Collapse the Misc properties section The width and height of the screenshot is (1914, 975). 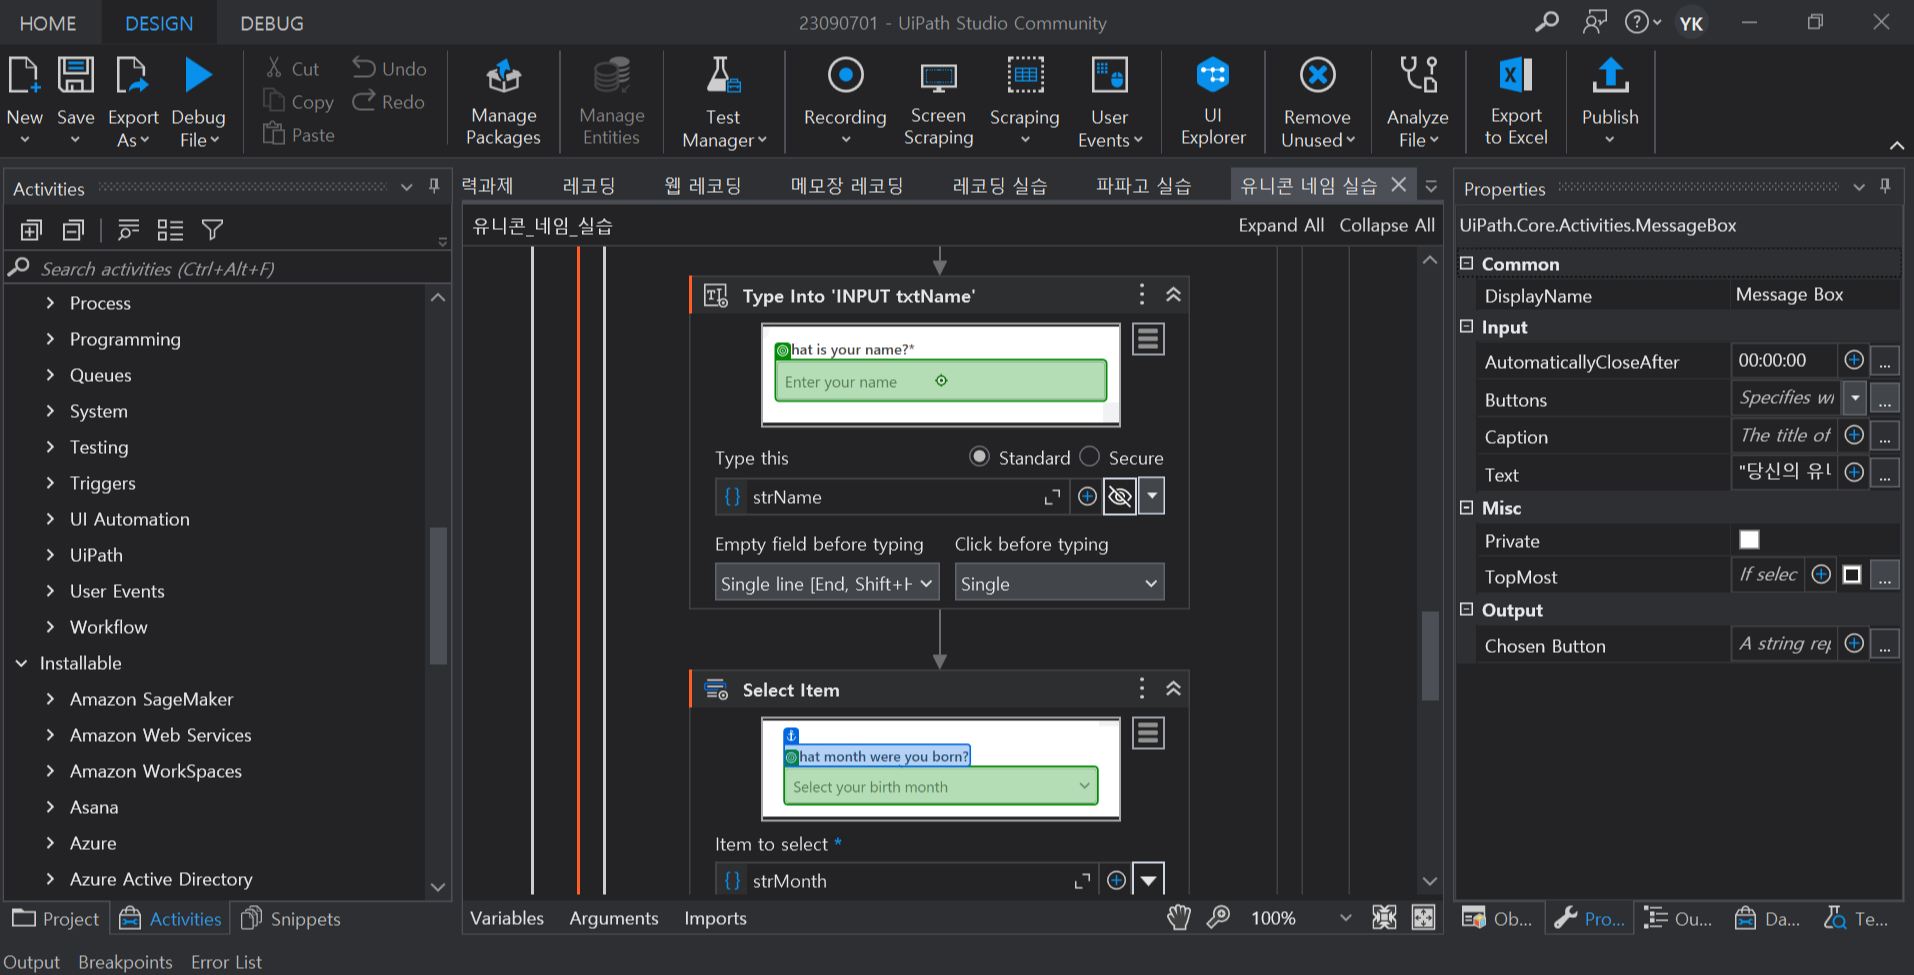1467,507
